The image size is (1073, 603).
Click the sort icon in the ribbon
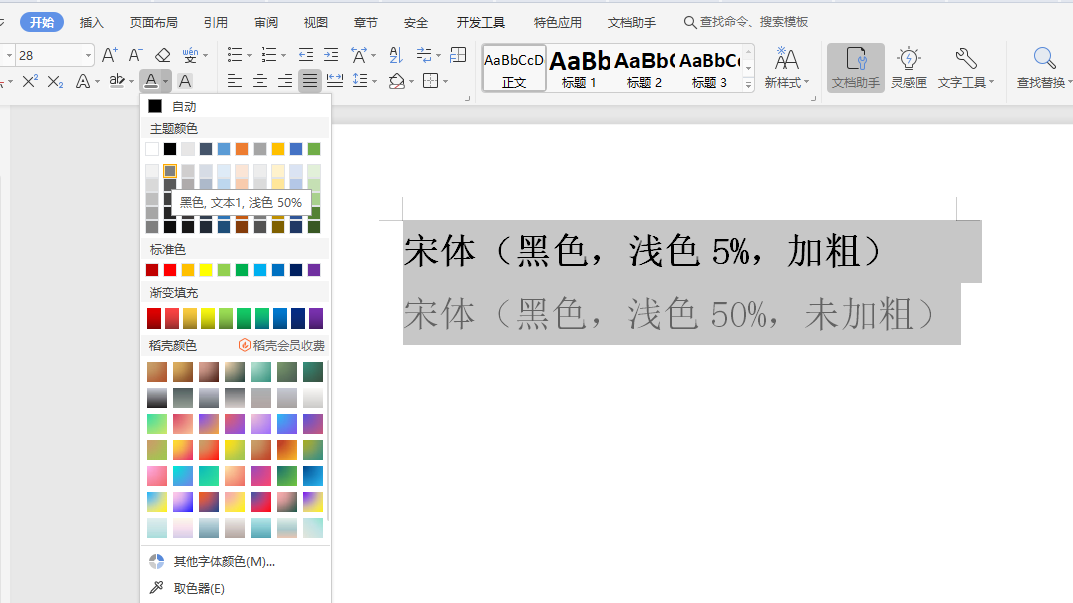click(395, 55)
